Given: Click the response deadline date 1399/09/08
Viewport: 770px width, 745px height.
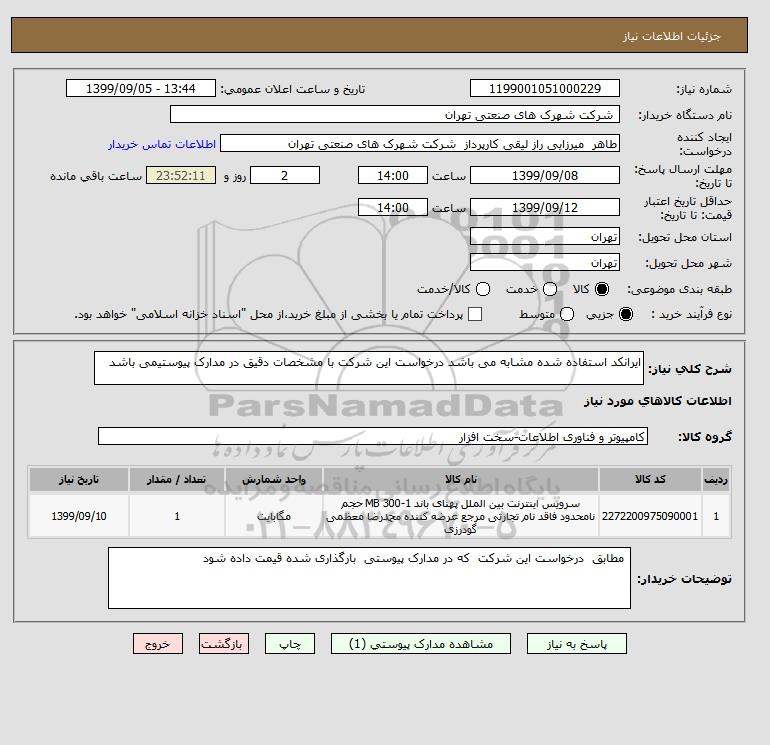Looking at the screenshot, I should [545, 175].
